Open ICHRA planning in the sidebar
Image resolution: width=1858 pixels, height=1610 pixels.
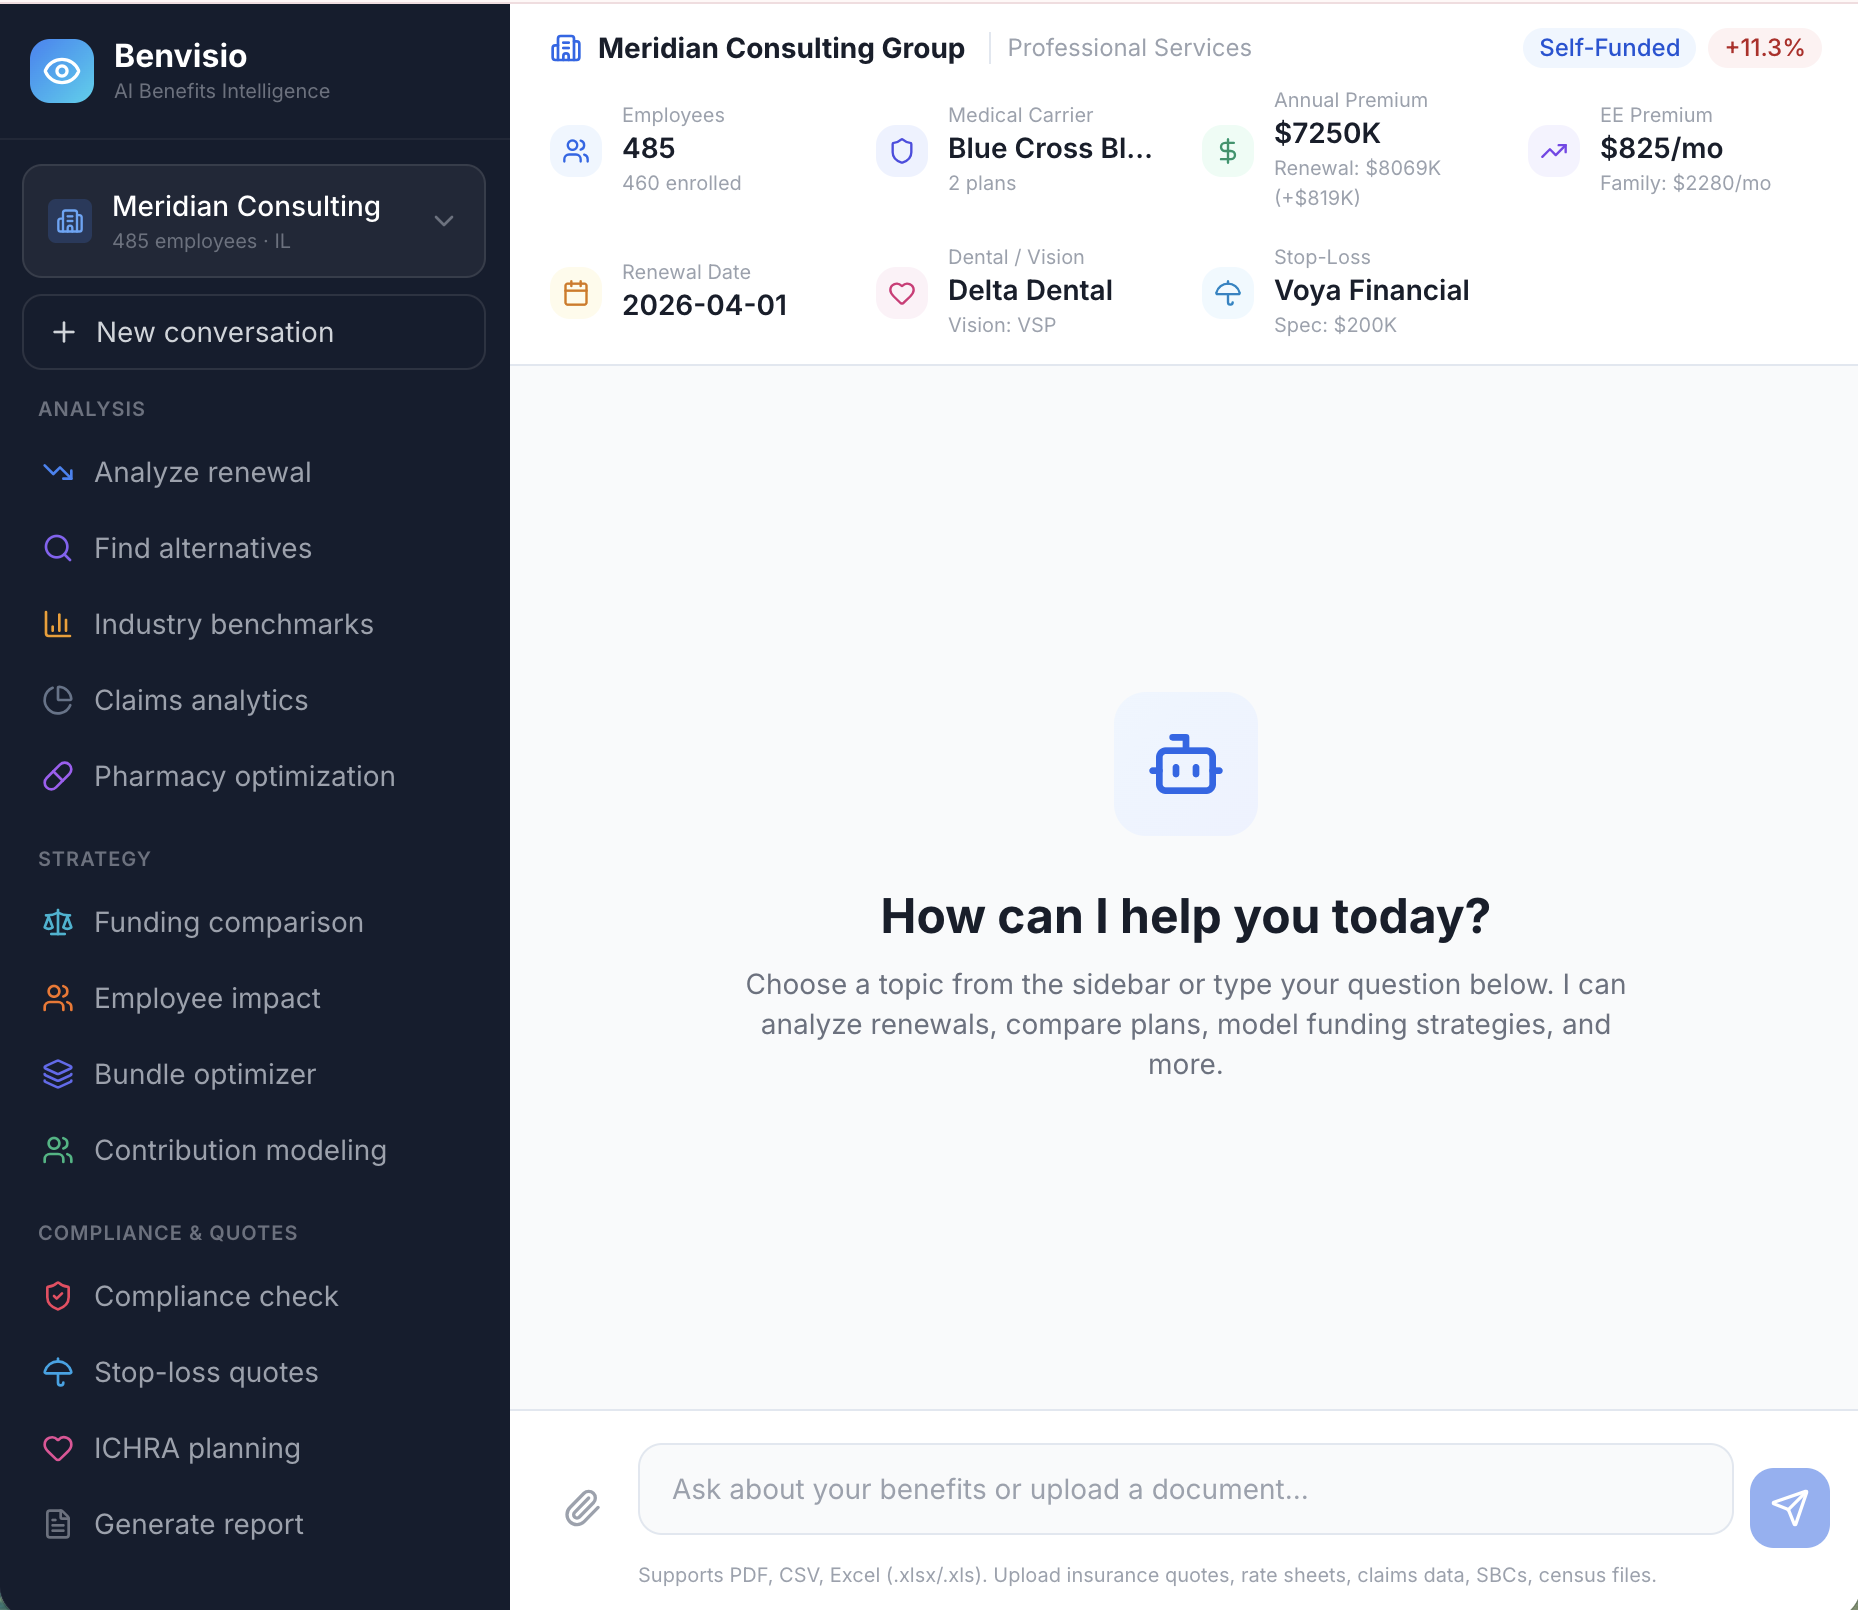(x=254, y=1448)
